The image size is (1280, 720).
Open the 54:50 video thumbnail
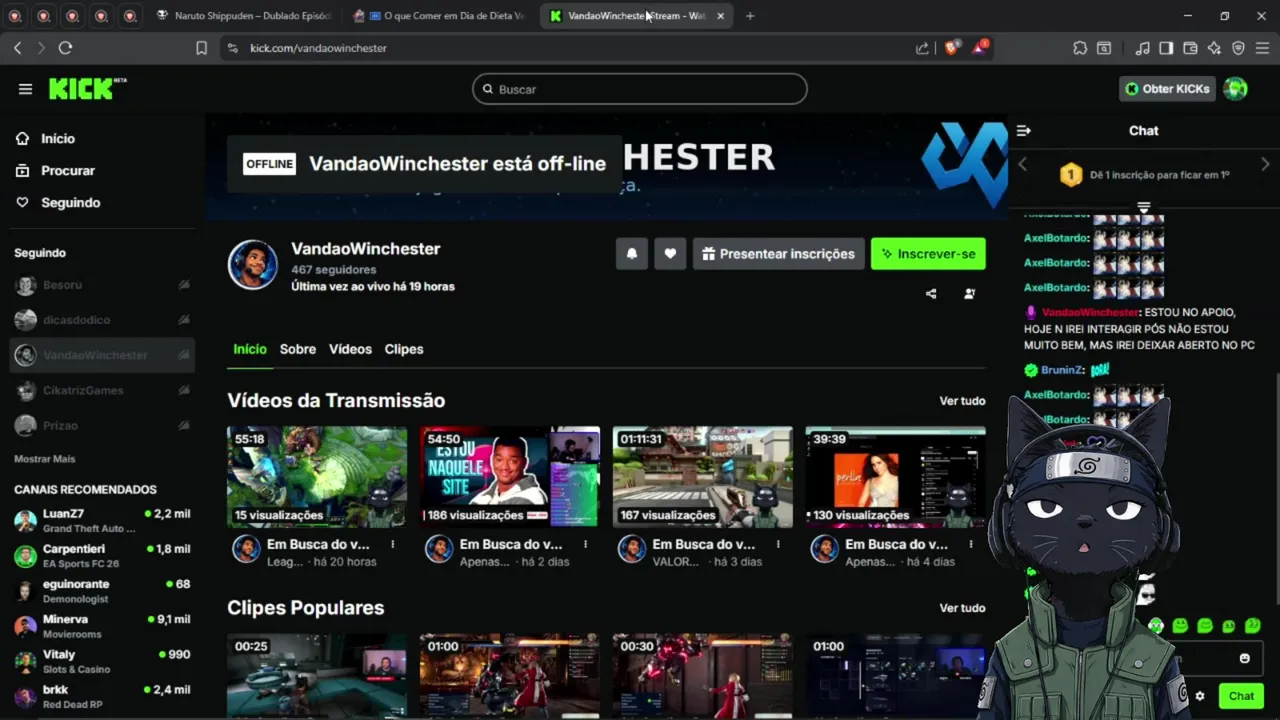coord(510,477)
